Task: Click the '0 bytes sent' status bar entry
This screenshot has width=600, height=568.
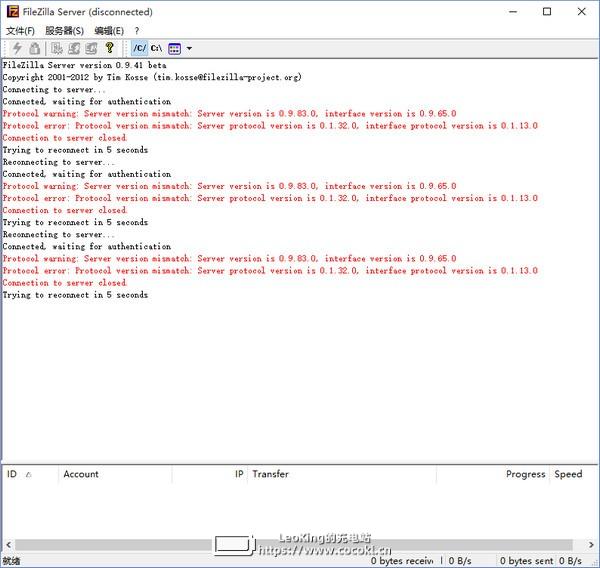Action: tap(526, 561)
